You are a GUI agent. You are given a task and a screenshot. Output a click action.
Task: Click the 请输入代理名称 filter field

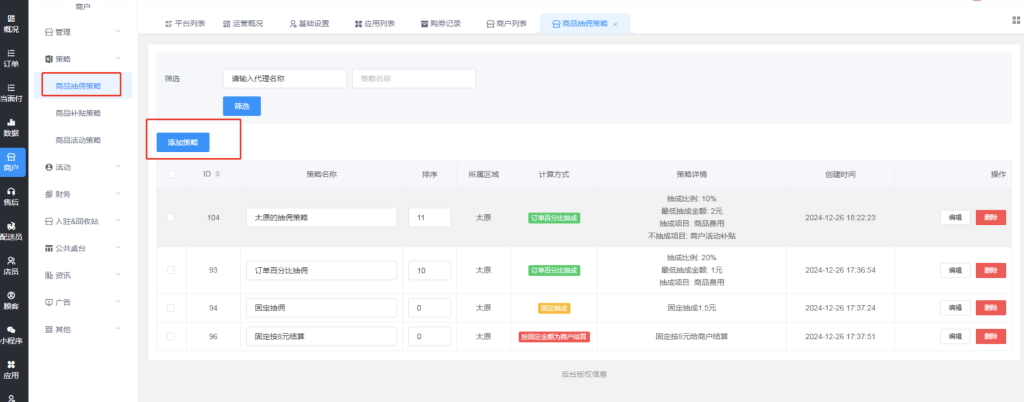(284, 78)
